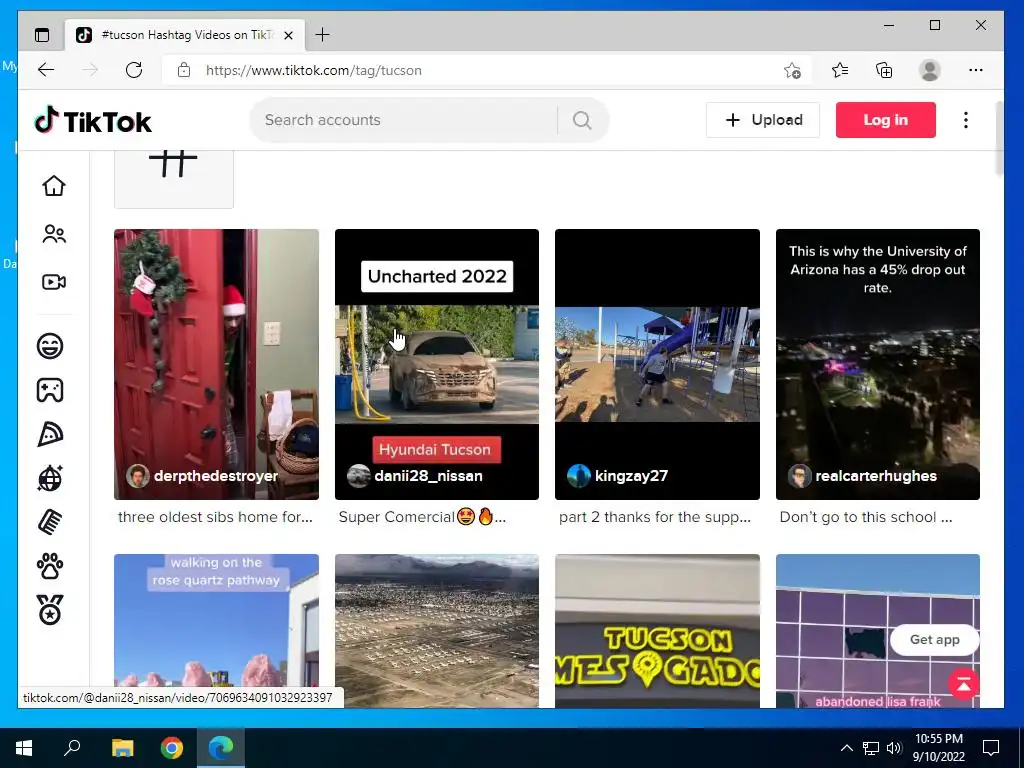
Task: Reload the page with refresh icon
Action: coord(134,70)
